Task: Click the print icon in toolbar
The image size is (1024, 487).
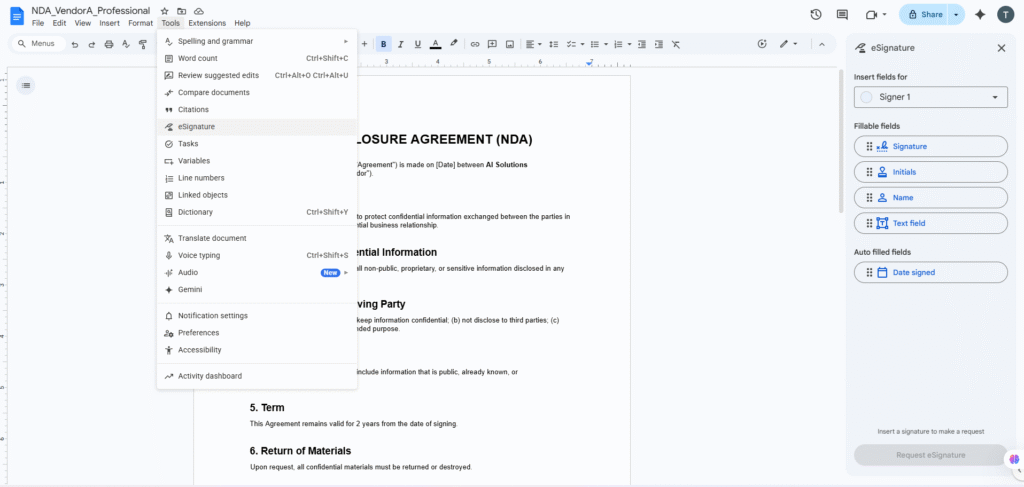Action: tap(109, 44)
